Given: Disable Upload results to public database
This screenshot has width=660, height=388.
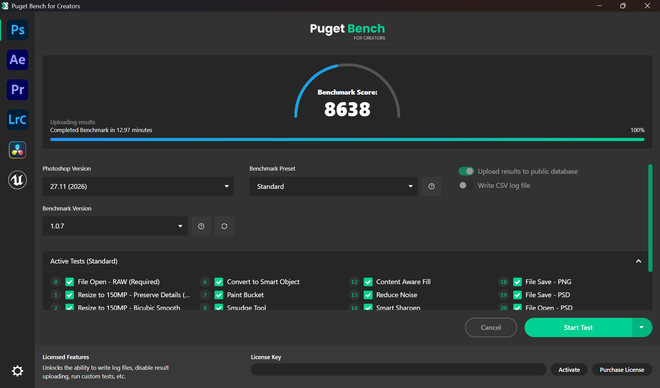Looking at the screenshot, I should click(466, 171).
